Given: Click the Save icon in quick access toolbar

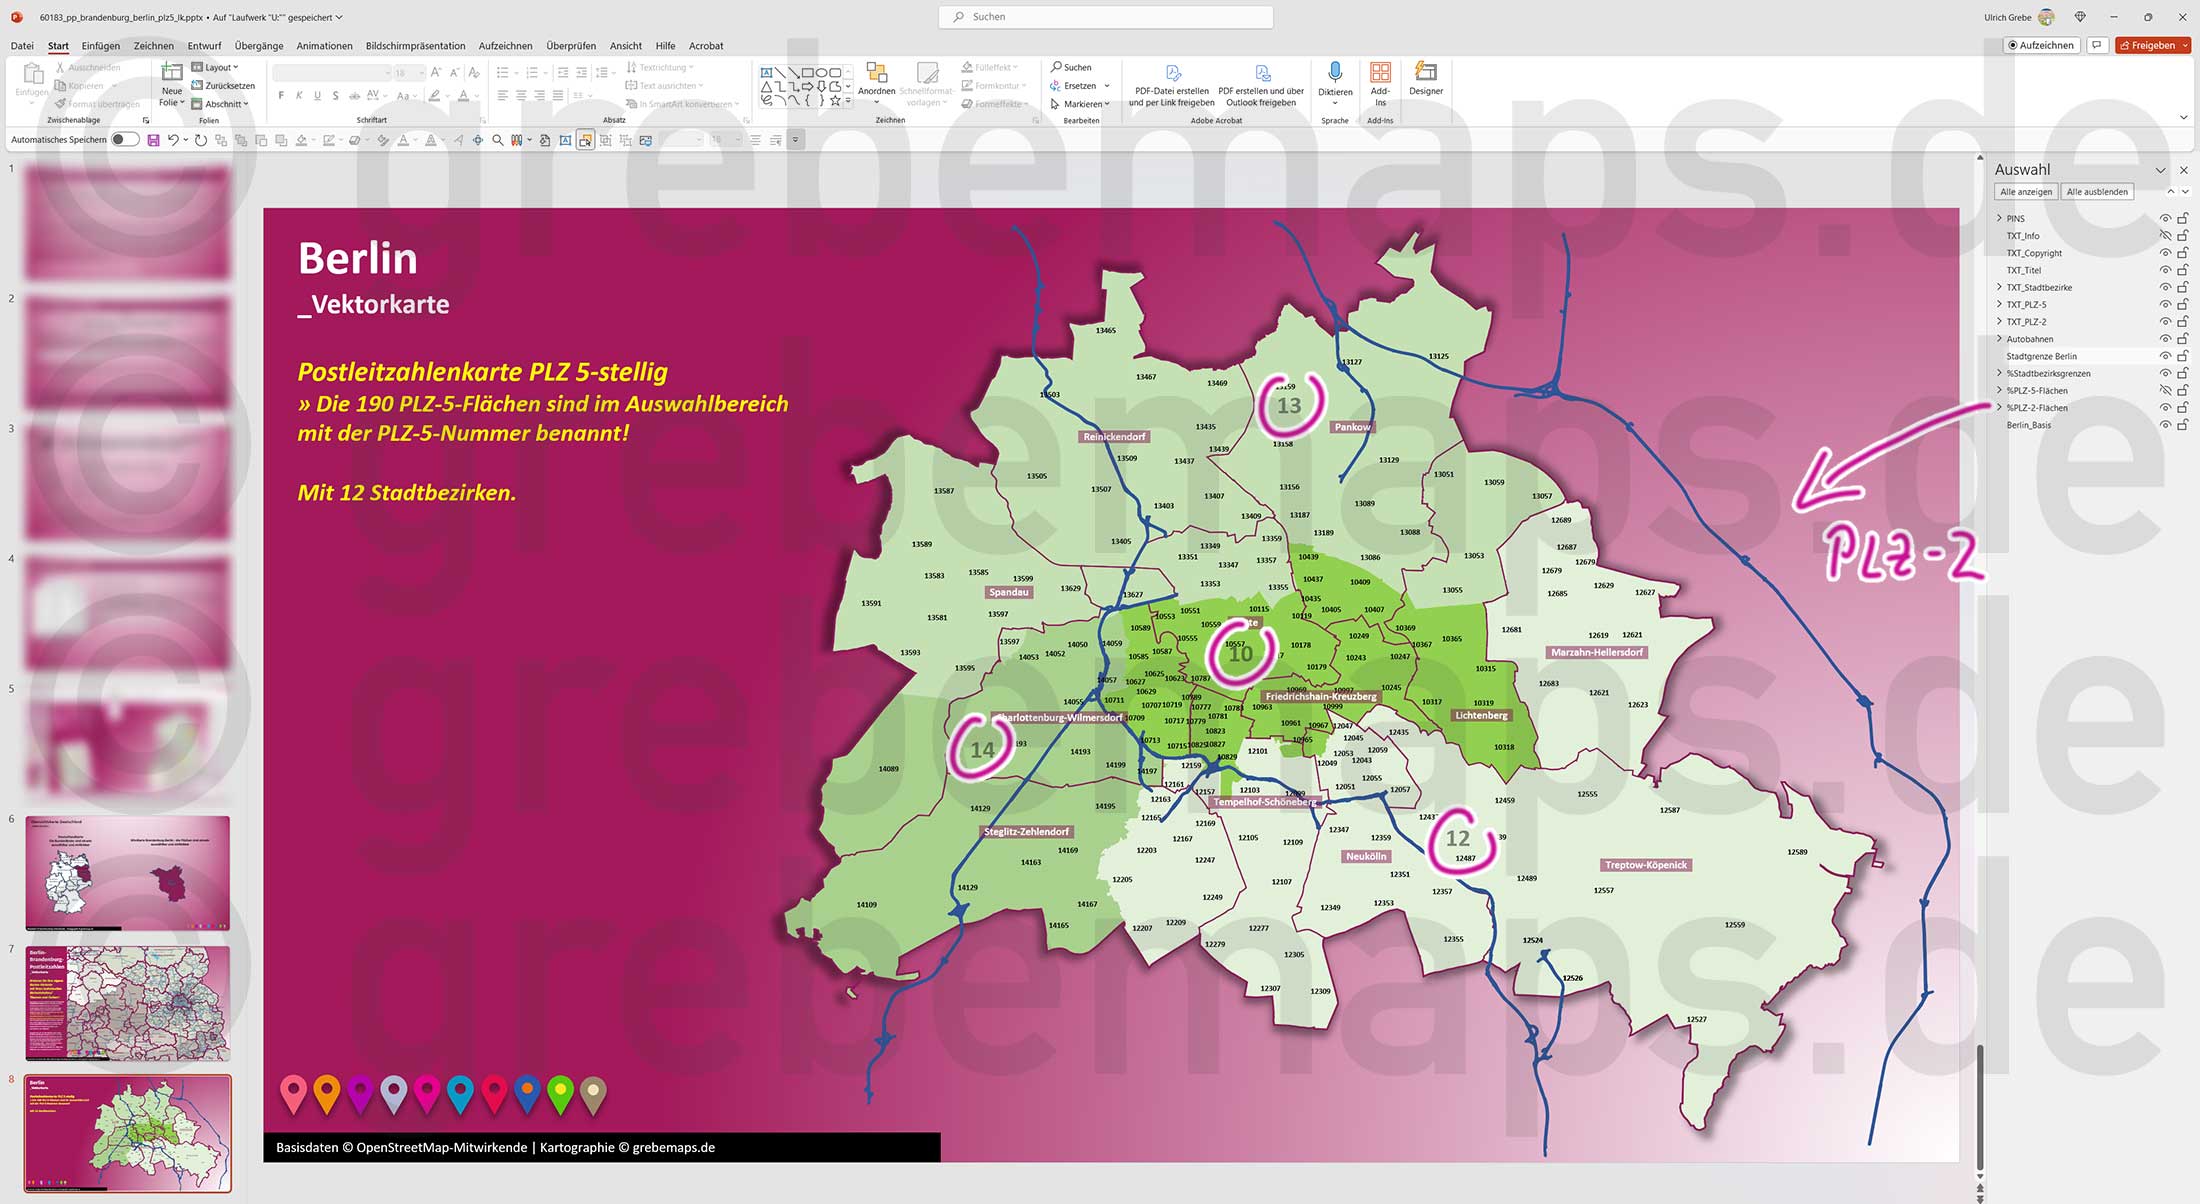Looking at the screenshot, I should [152, 140].
